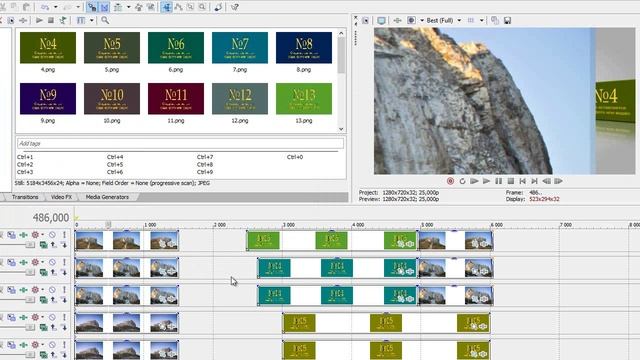Copy snapshot to clipboard icon
Image resolution: width=640 pixels, height=360 pixels.
(495, 20)
